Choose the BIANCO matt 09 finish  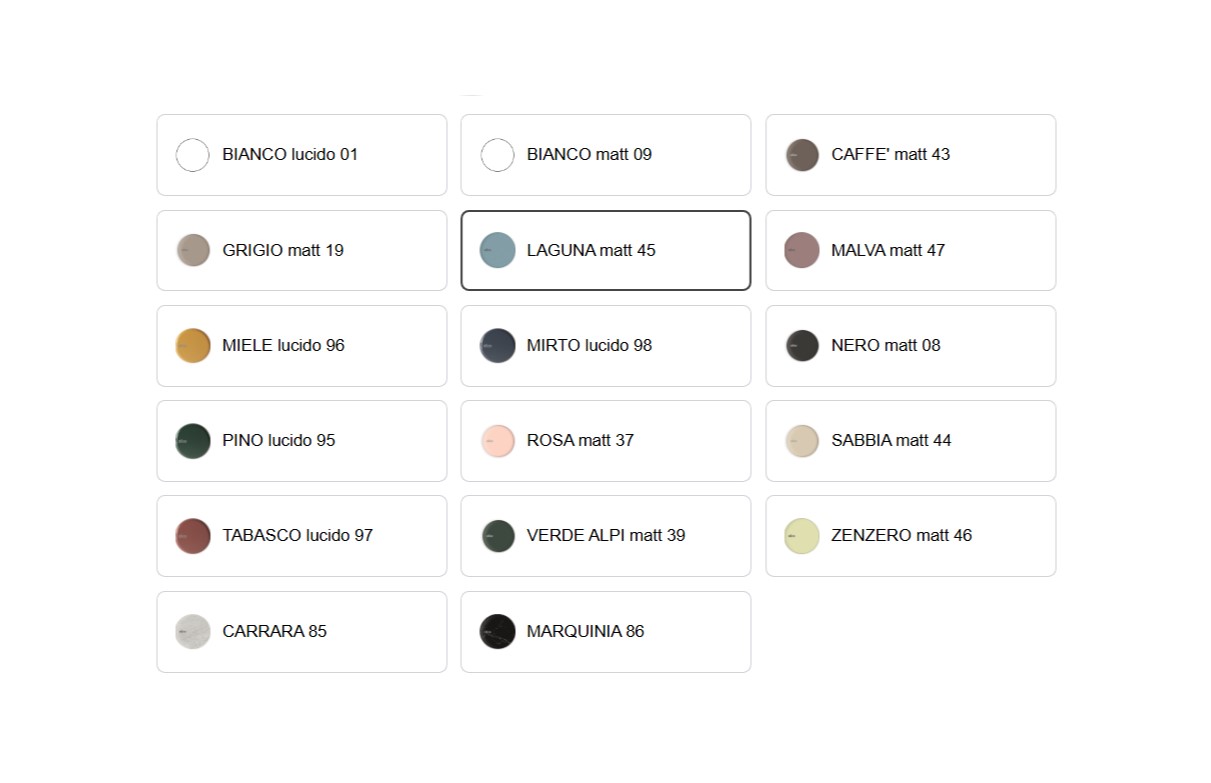(x=605, y=155)
